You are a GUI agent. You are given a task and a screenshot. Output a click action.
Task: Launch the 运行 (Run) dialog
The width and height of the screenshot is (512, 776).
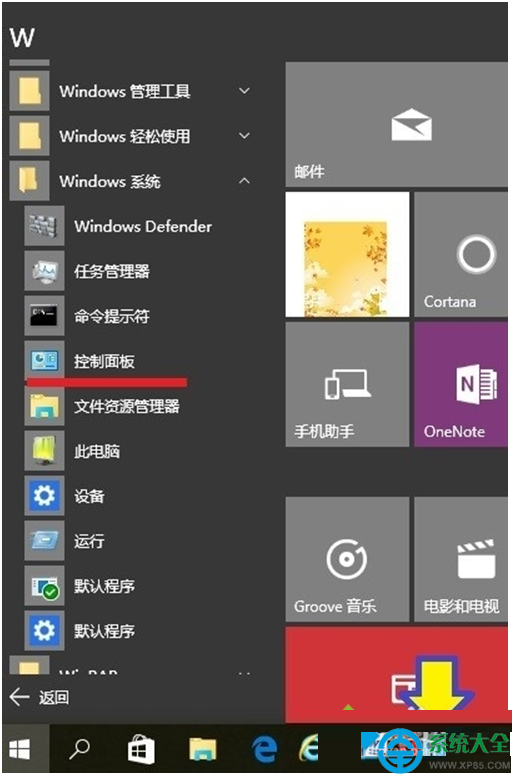[134, 541]
